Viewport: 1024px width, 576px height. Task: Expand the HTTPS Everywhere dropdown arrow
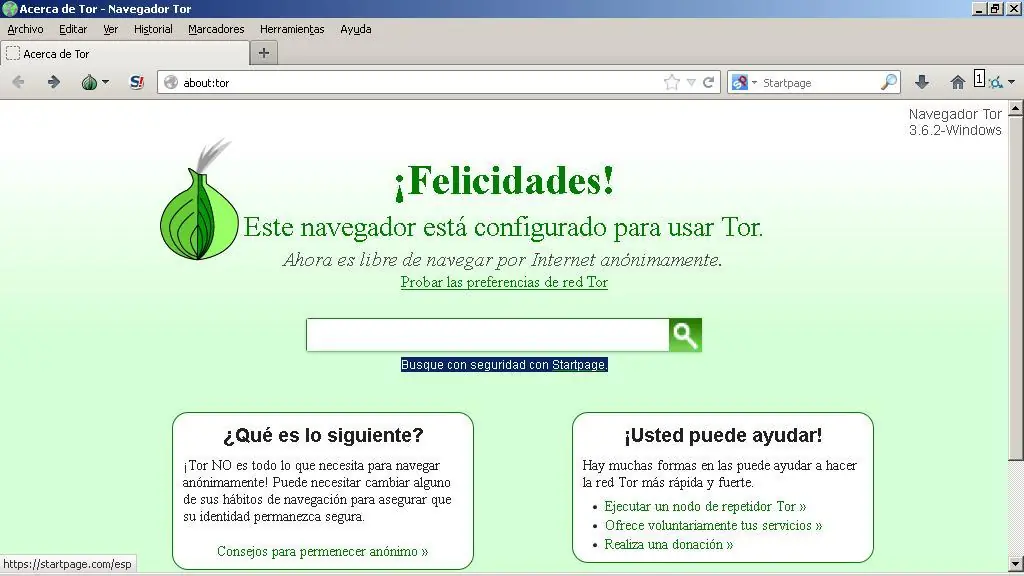click(x=1012, y=82)
